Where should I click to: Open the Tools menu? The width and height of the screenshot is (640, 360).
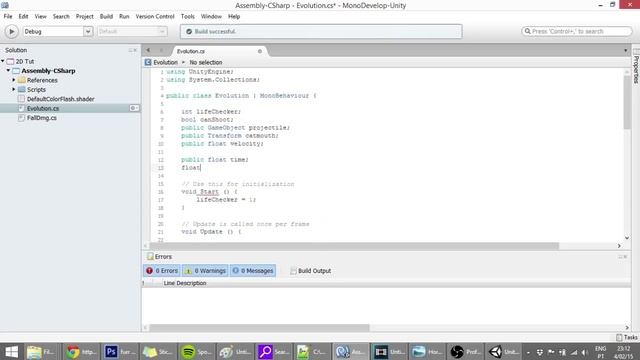(x=187, y=16)
